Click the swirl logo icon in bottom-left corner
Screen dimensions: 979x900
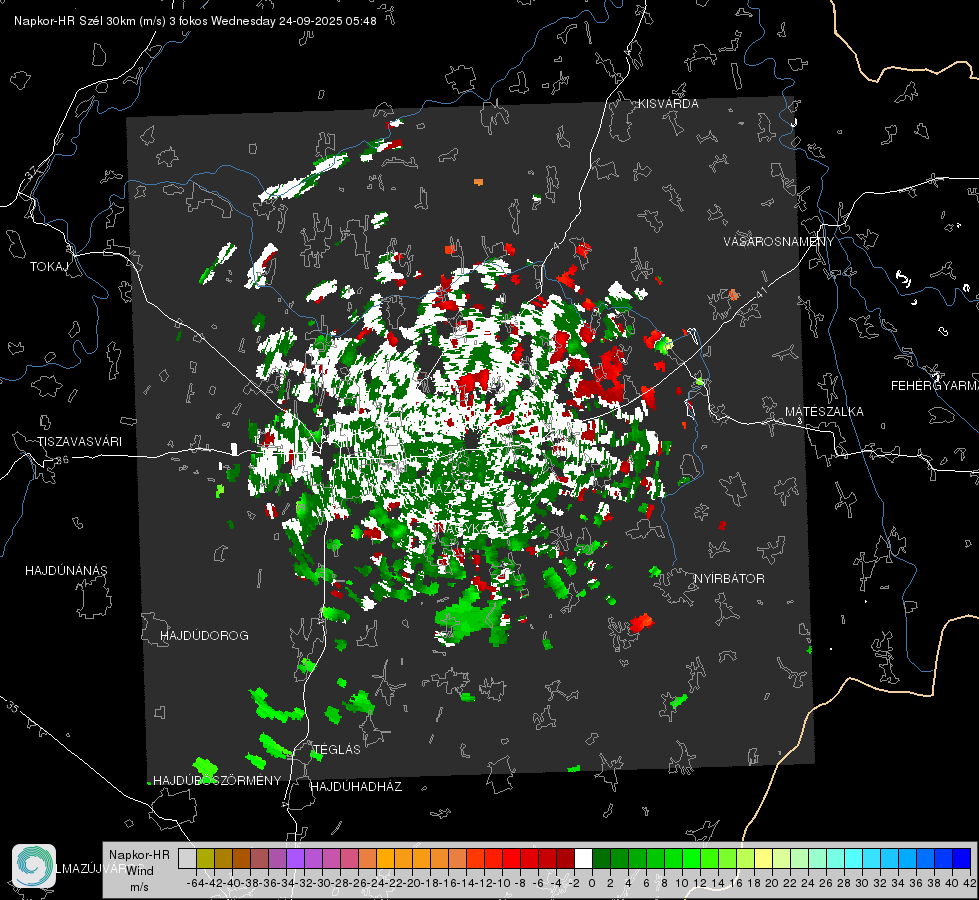click(x=34, y=866)
